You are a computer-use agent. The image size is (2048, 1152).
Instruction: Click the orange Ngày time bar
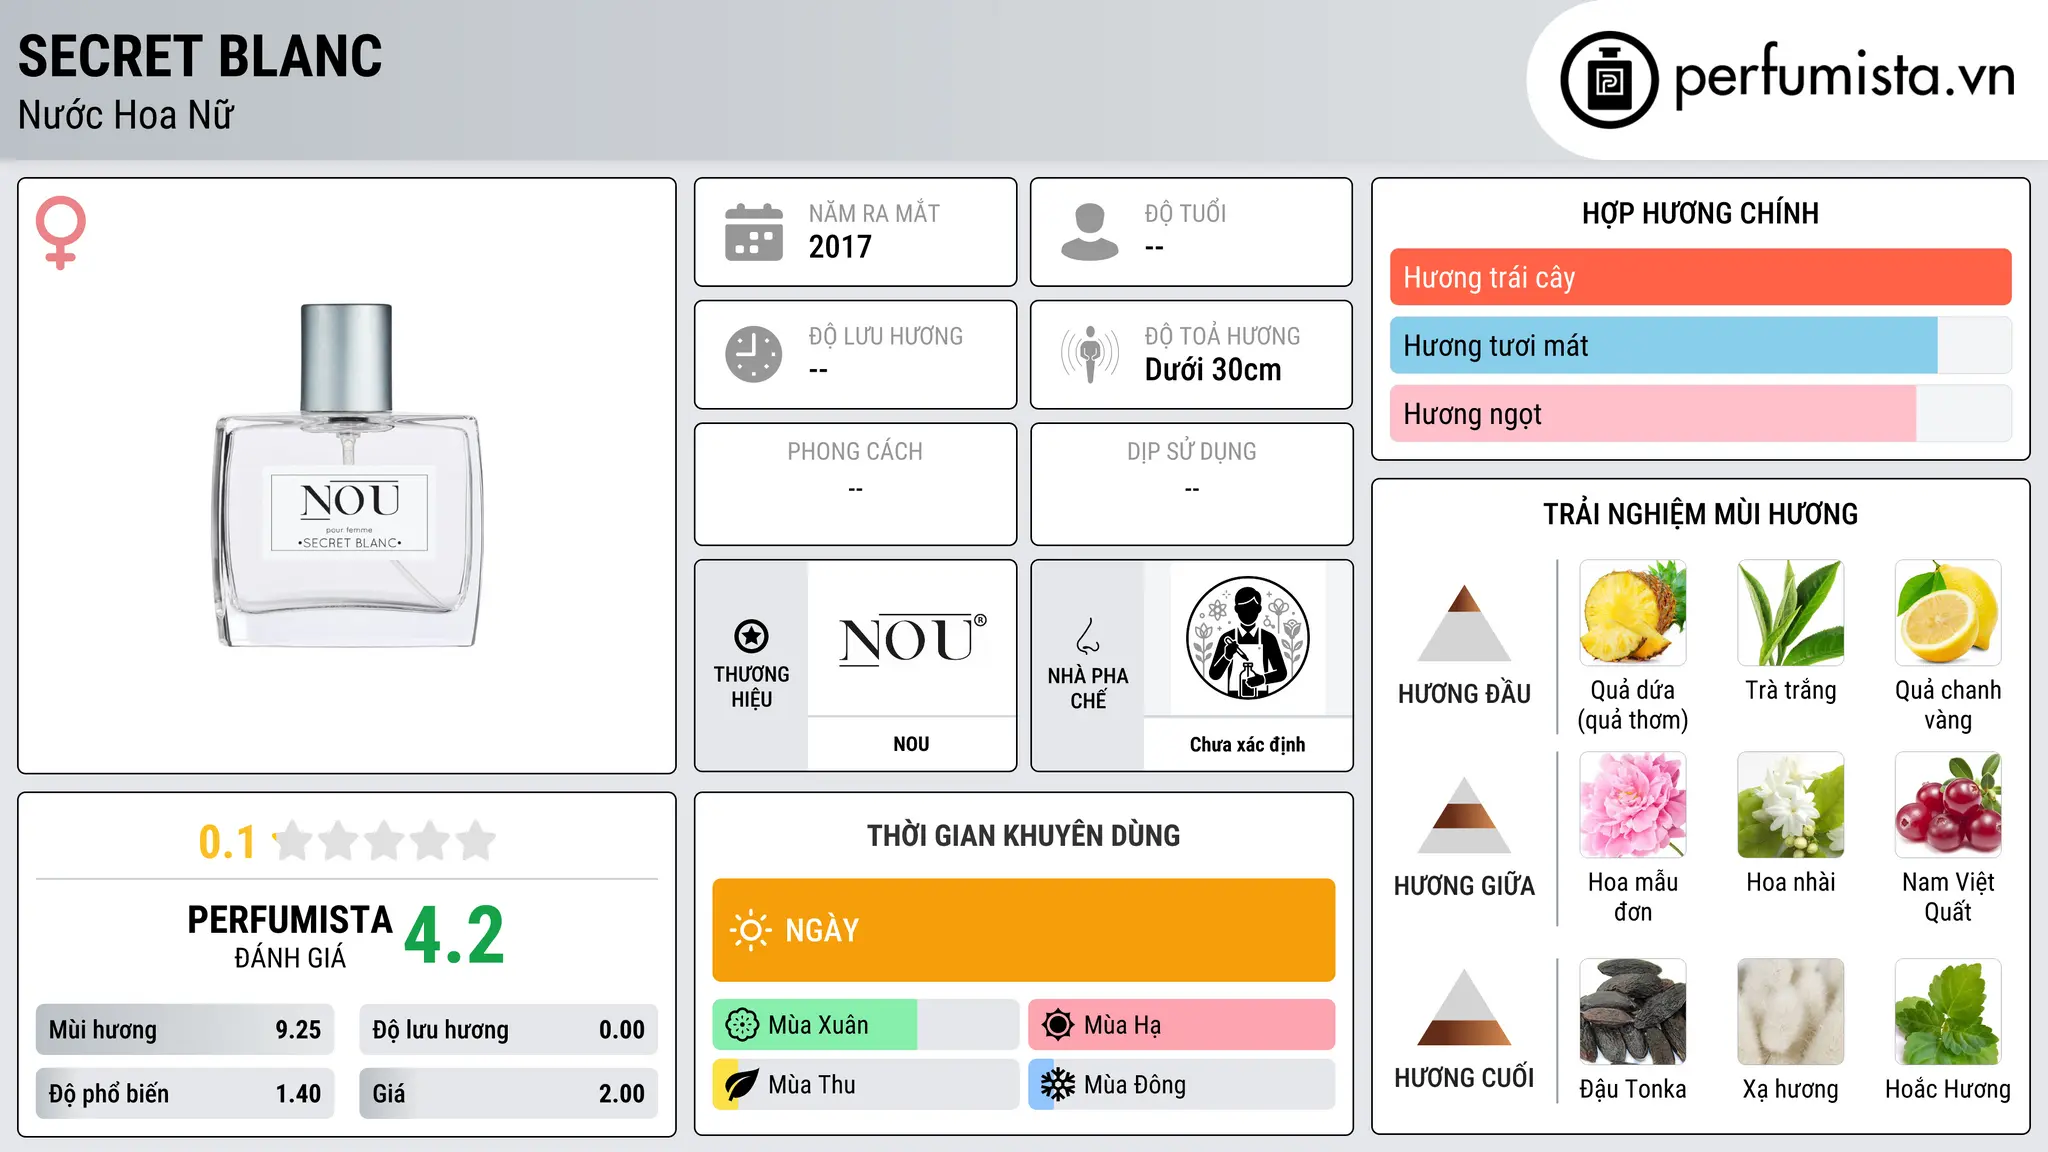tap(1023, 930)
